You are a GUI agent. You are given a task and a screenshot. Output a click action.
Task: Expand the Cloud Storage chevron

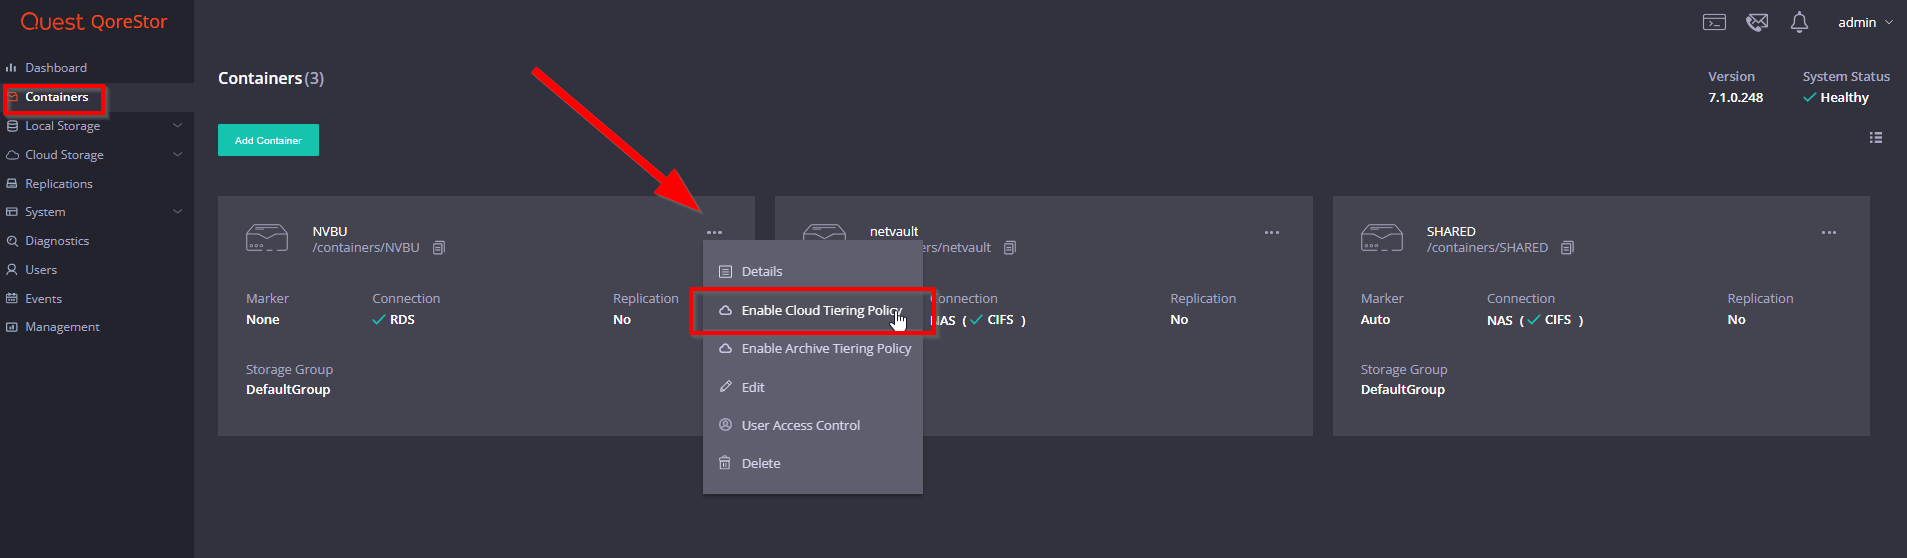click(x=177, y=155)
